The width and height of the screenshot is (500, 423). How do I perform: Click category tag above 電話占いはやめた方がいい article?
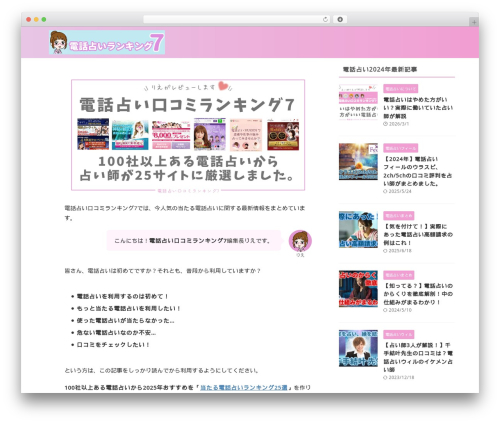(400, 89)
